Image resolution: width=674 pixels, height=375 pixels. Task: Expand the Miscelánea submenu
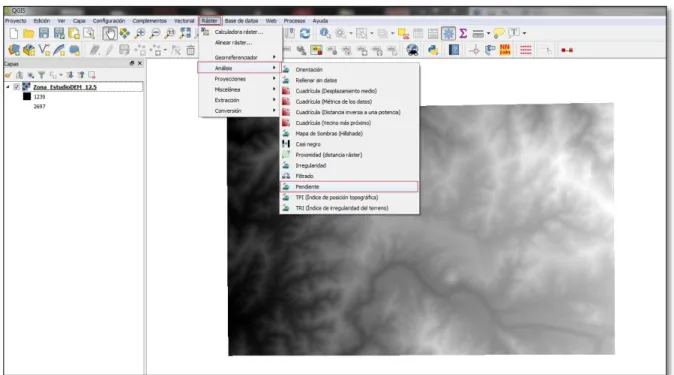[240, 89]
